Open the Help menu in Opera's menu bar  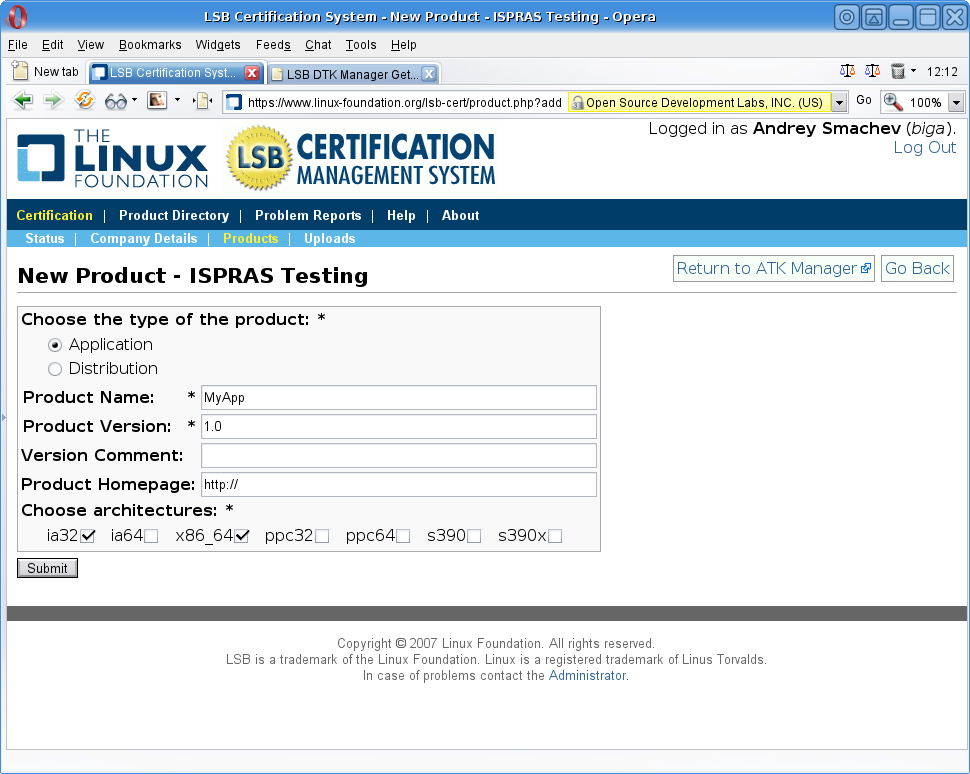pyautogui.click(x=403, y=45)
